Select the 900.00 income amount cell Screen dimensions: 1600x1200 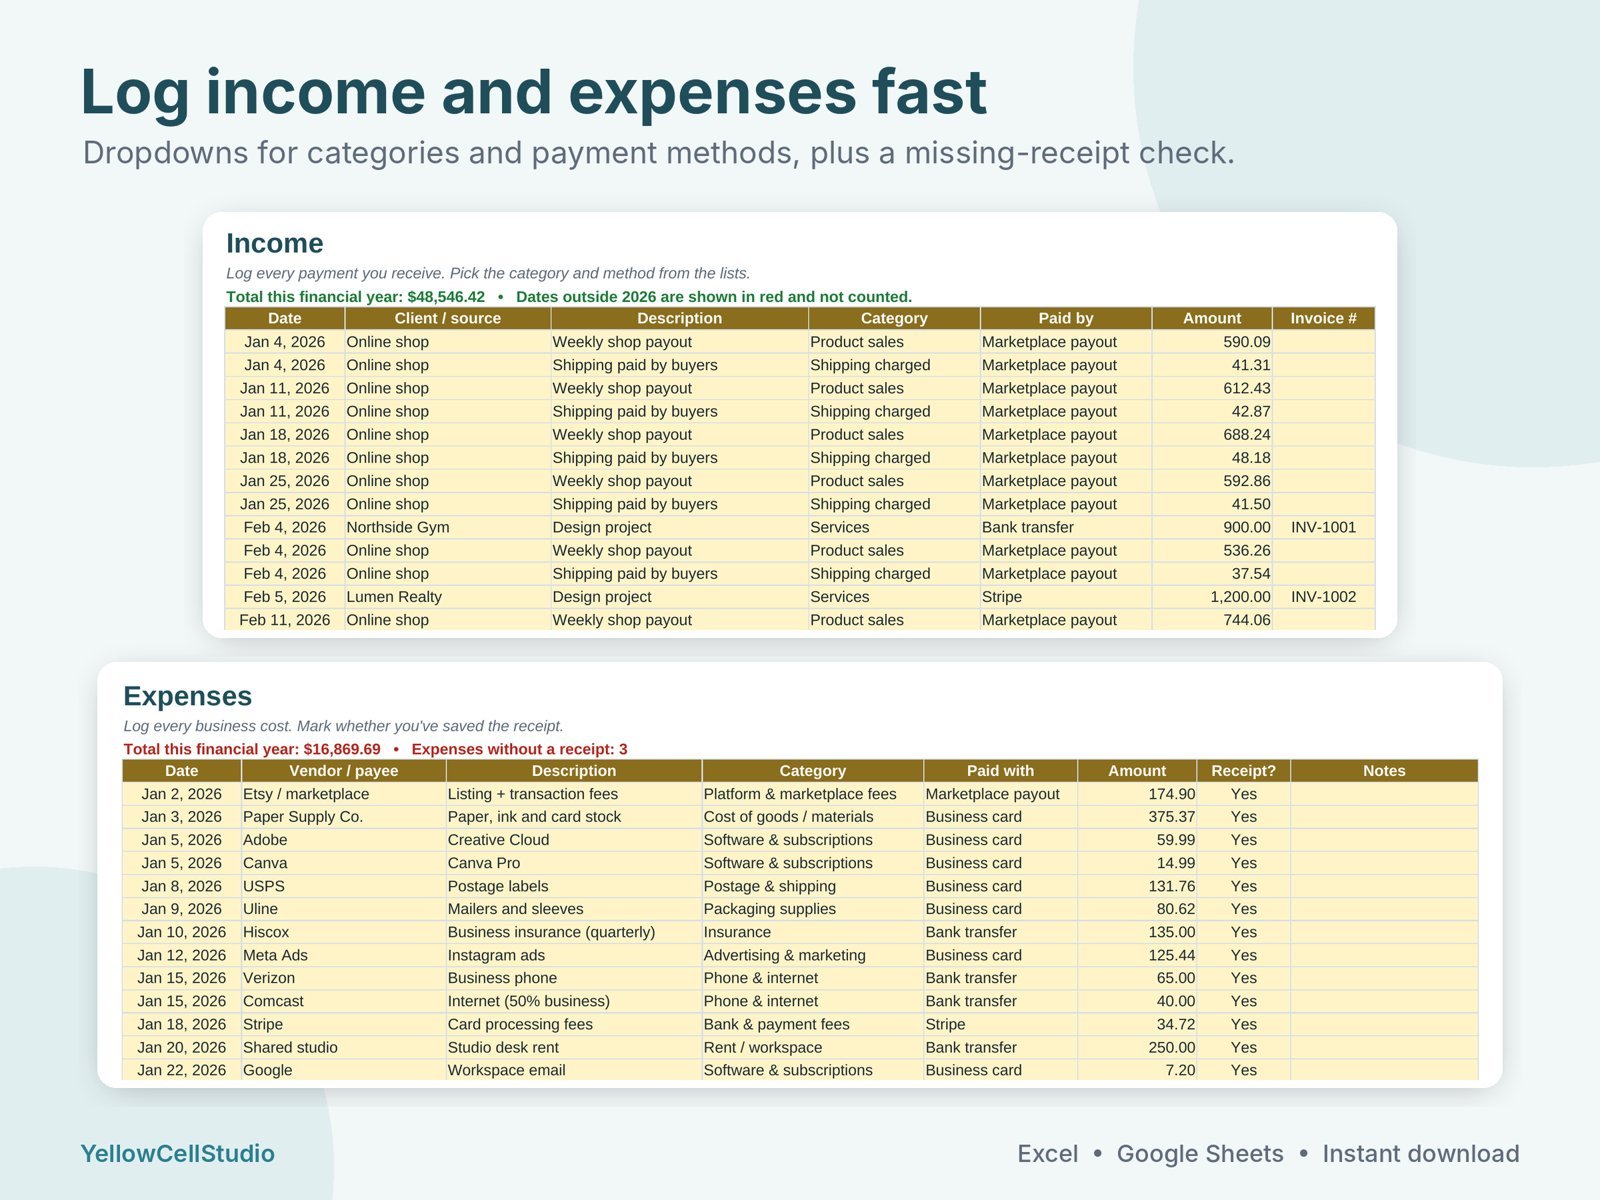point(1212,527)
